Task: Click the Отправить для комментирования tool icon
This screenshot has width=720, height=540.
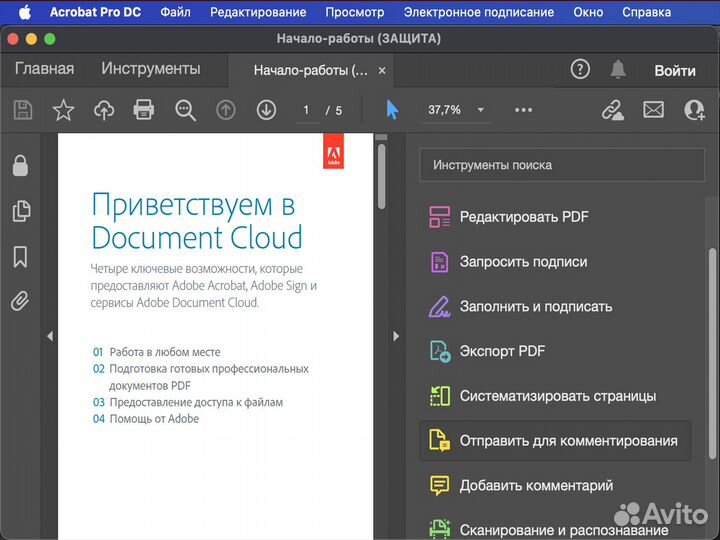Action: coord(439,441)
